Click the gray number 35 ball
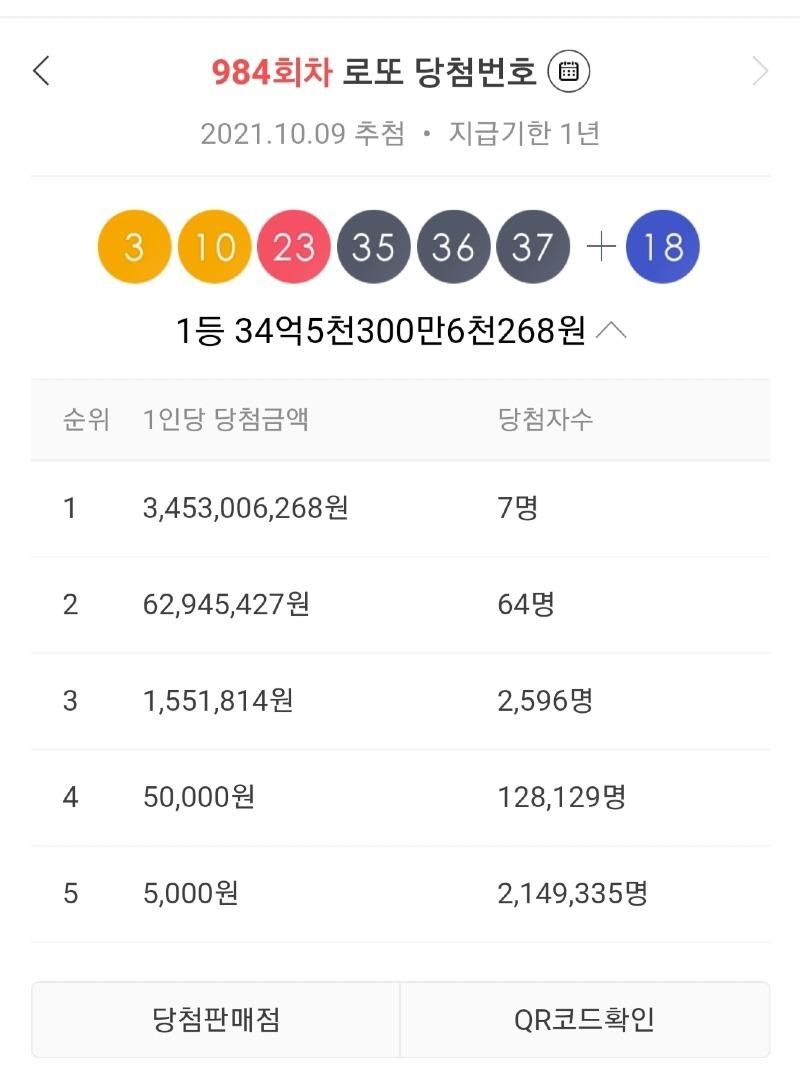The width and height of the screenshot is (800, 1079). point(374,246)
